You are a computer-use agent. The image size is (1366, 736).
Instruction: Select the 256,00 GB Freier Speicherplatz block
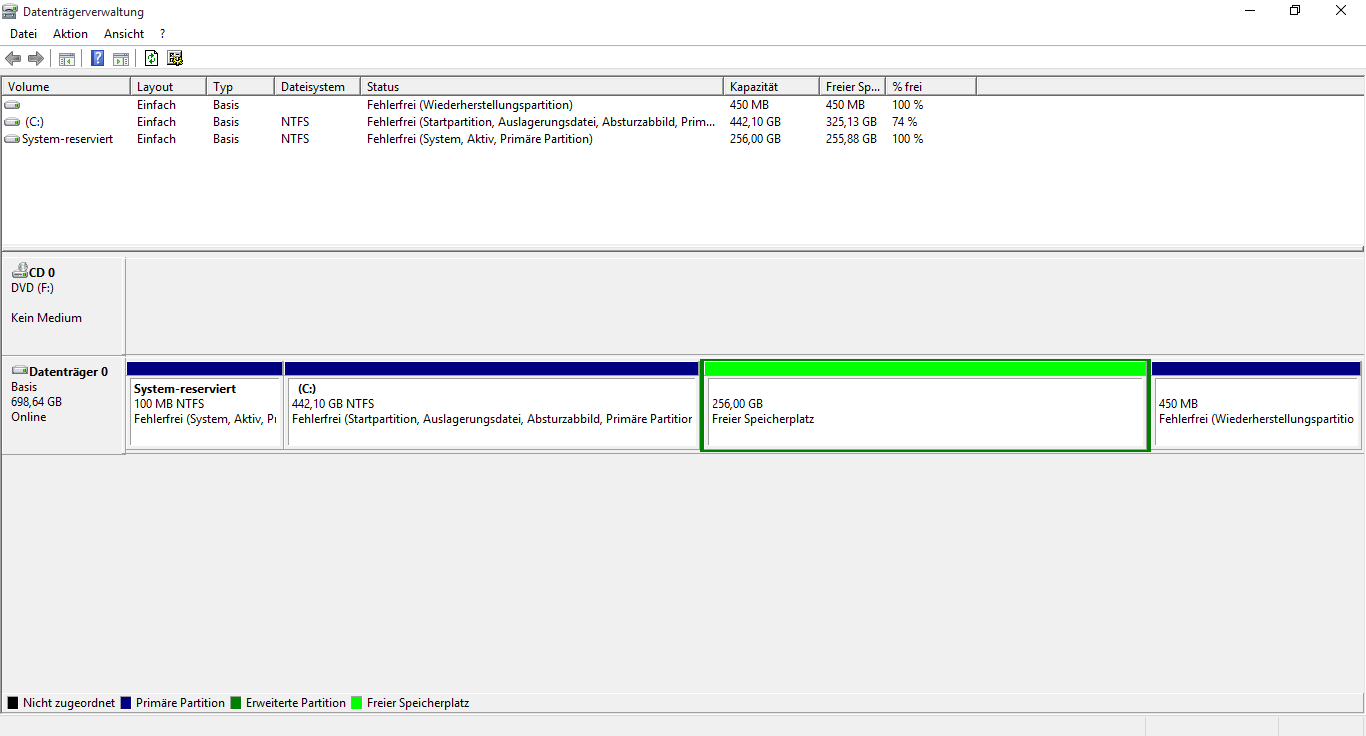pyautogui.click(x=924, y=412)
